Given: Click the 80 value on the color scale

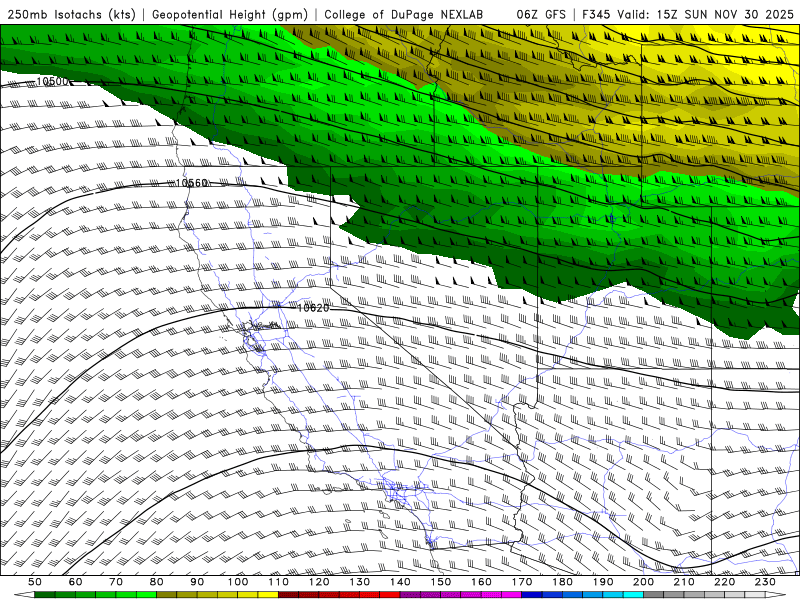Looking at the screenshot, I should pos(157,582).
